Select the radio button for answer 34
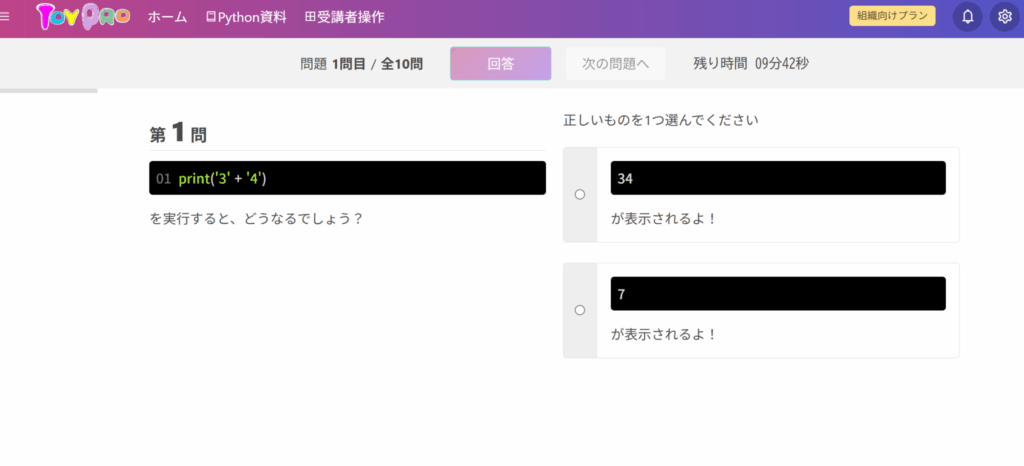The height and width of the screenshot is (466, 1024). point(580,194)
